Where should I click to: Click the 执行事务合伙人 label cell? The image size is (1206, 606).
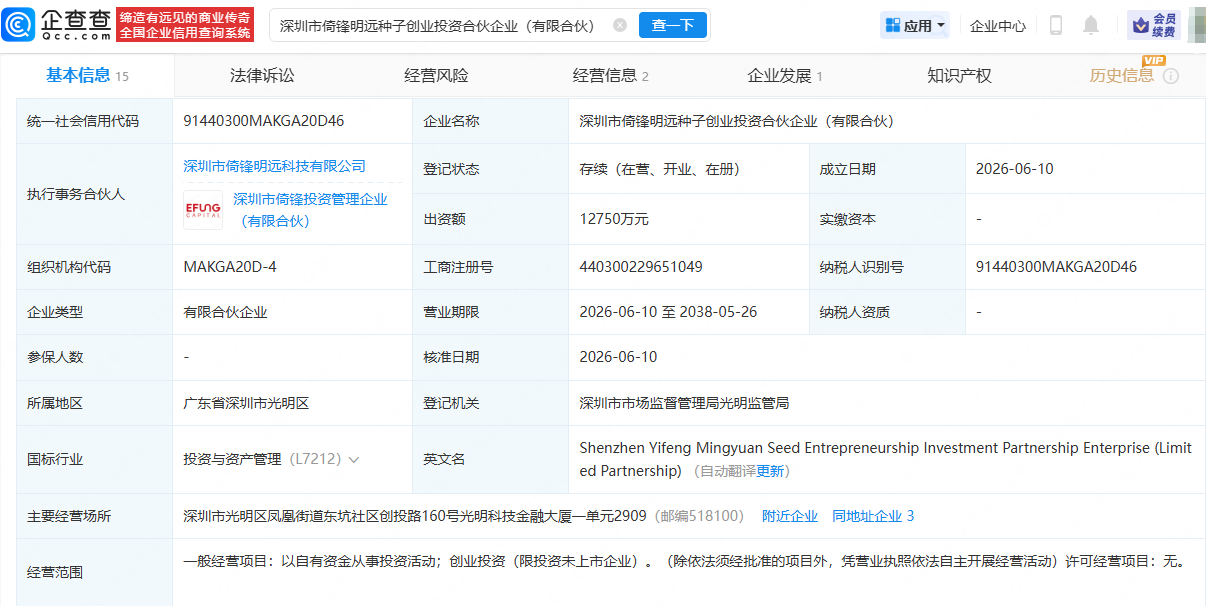click(95, 194)
